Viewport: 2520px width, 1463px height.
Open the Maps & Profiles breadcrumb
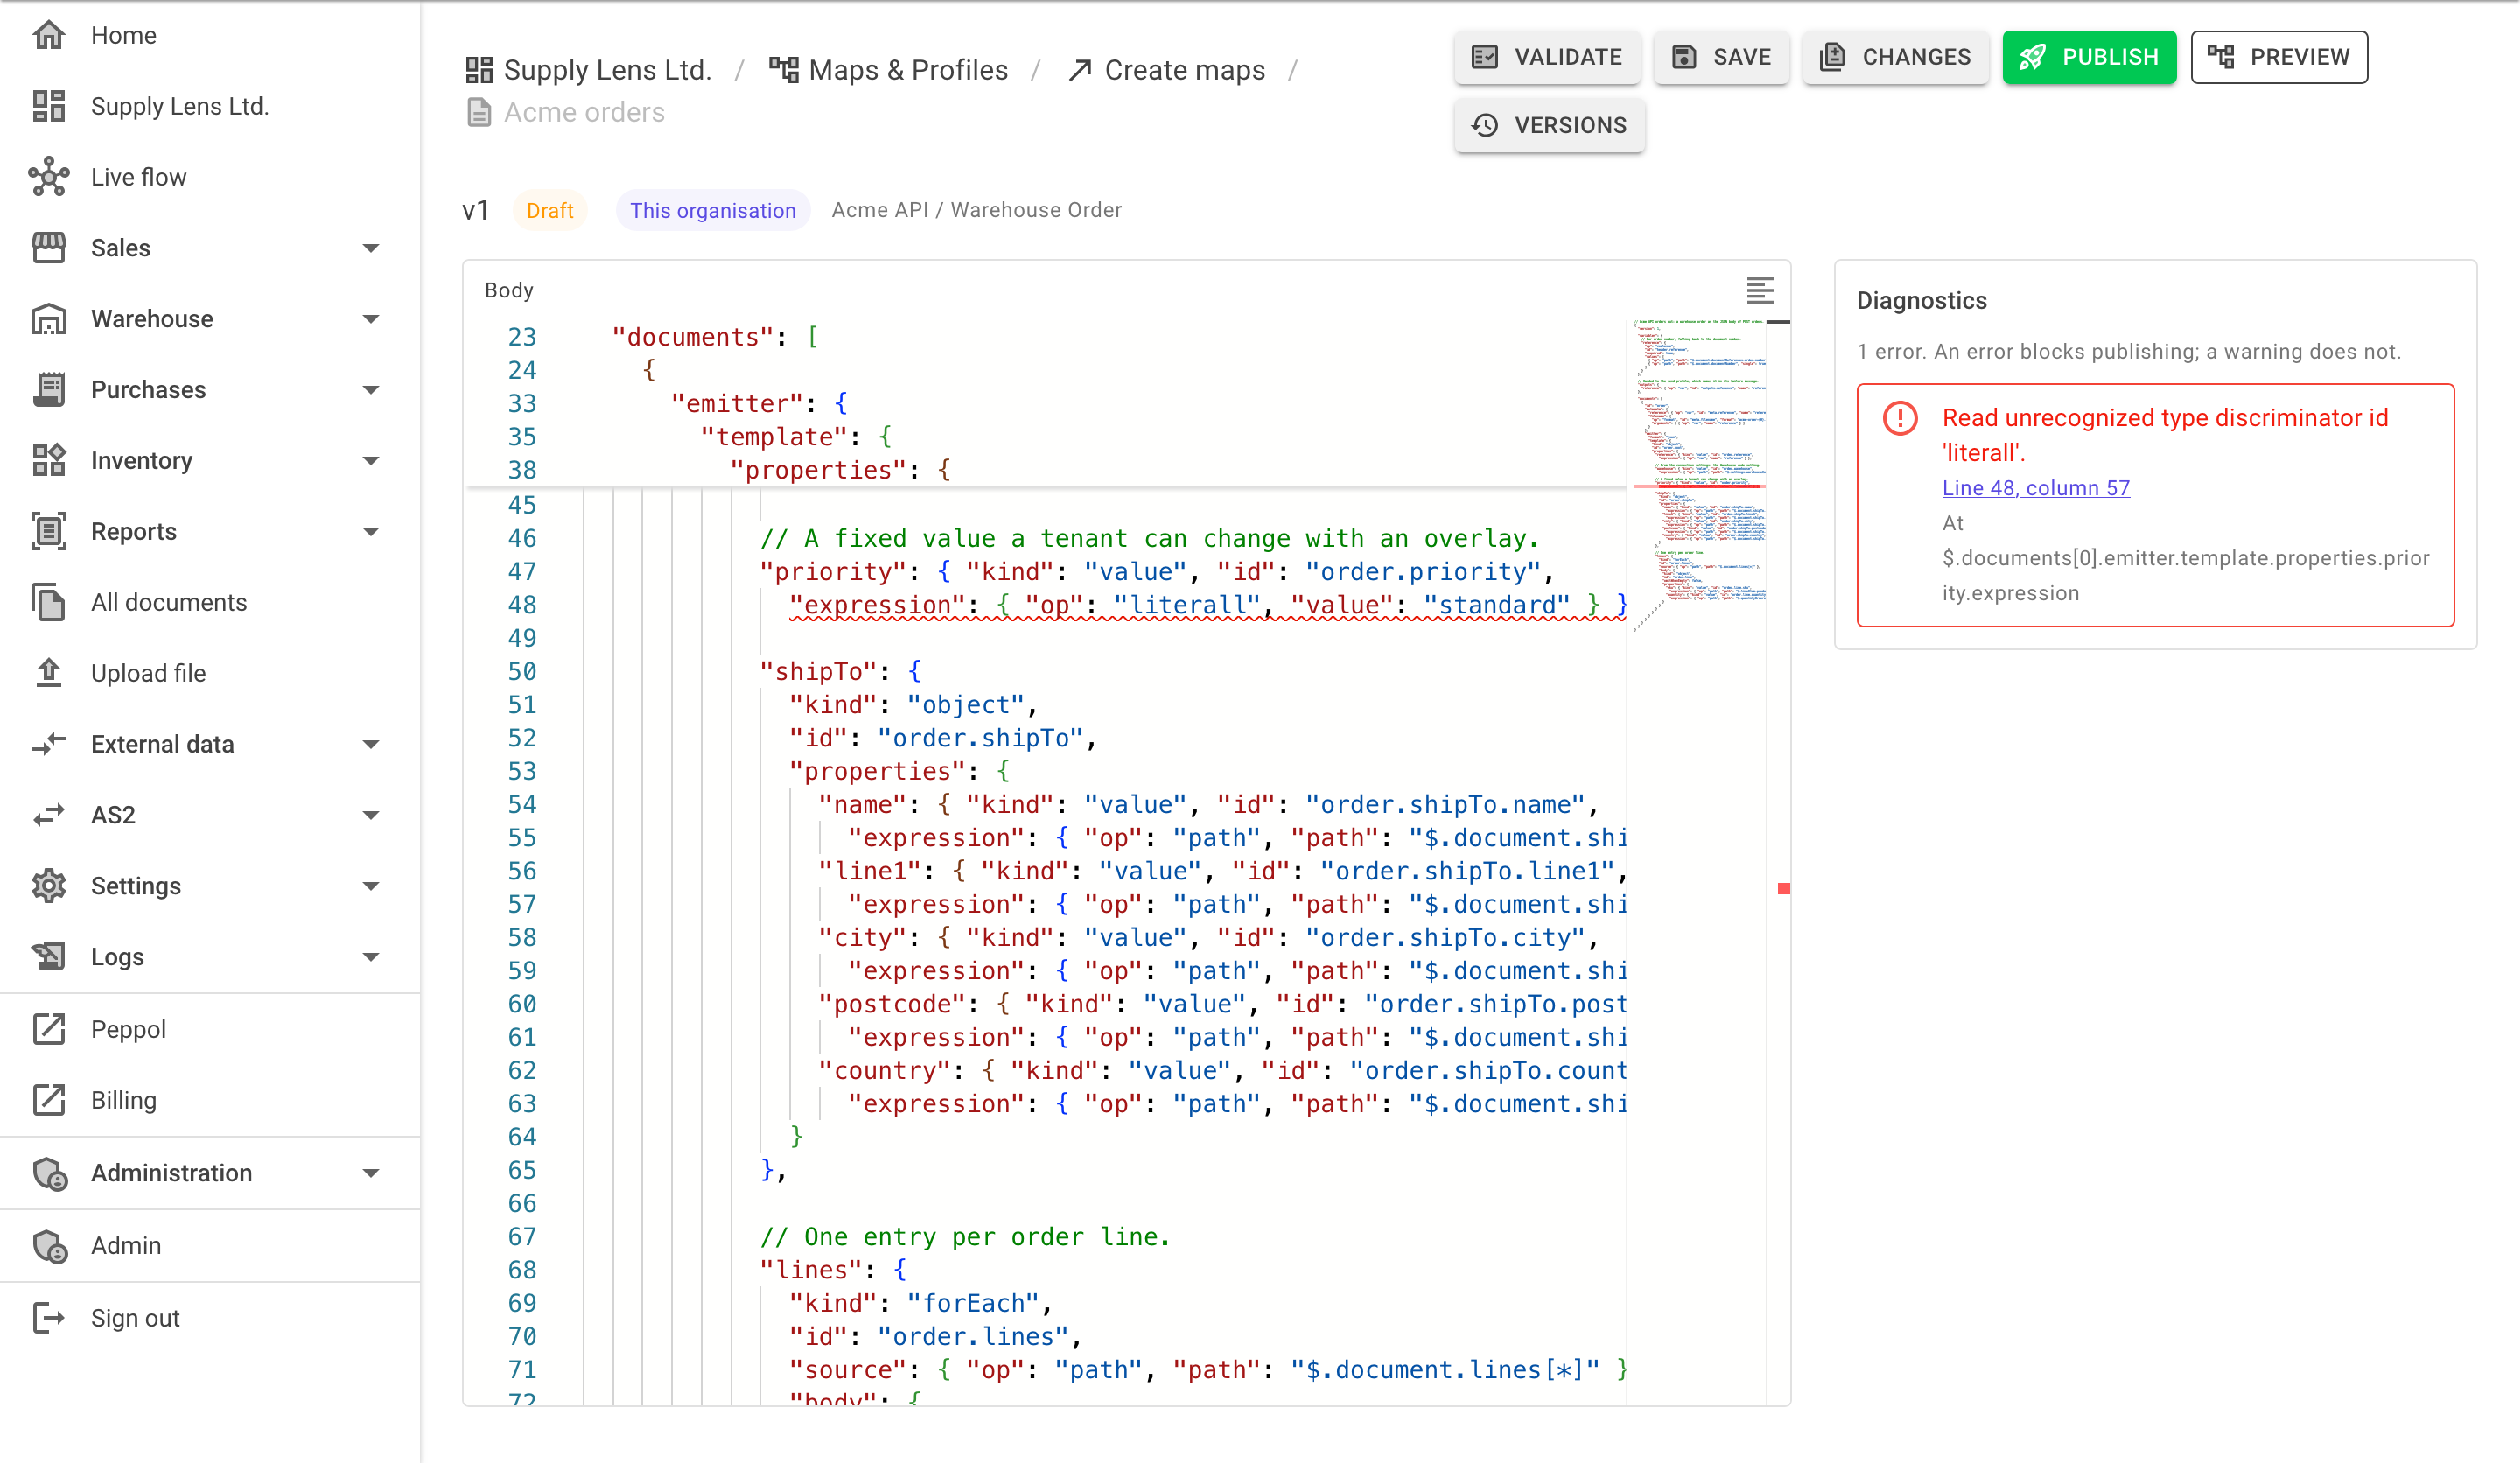click(x=888, y=70)
